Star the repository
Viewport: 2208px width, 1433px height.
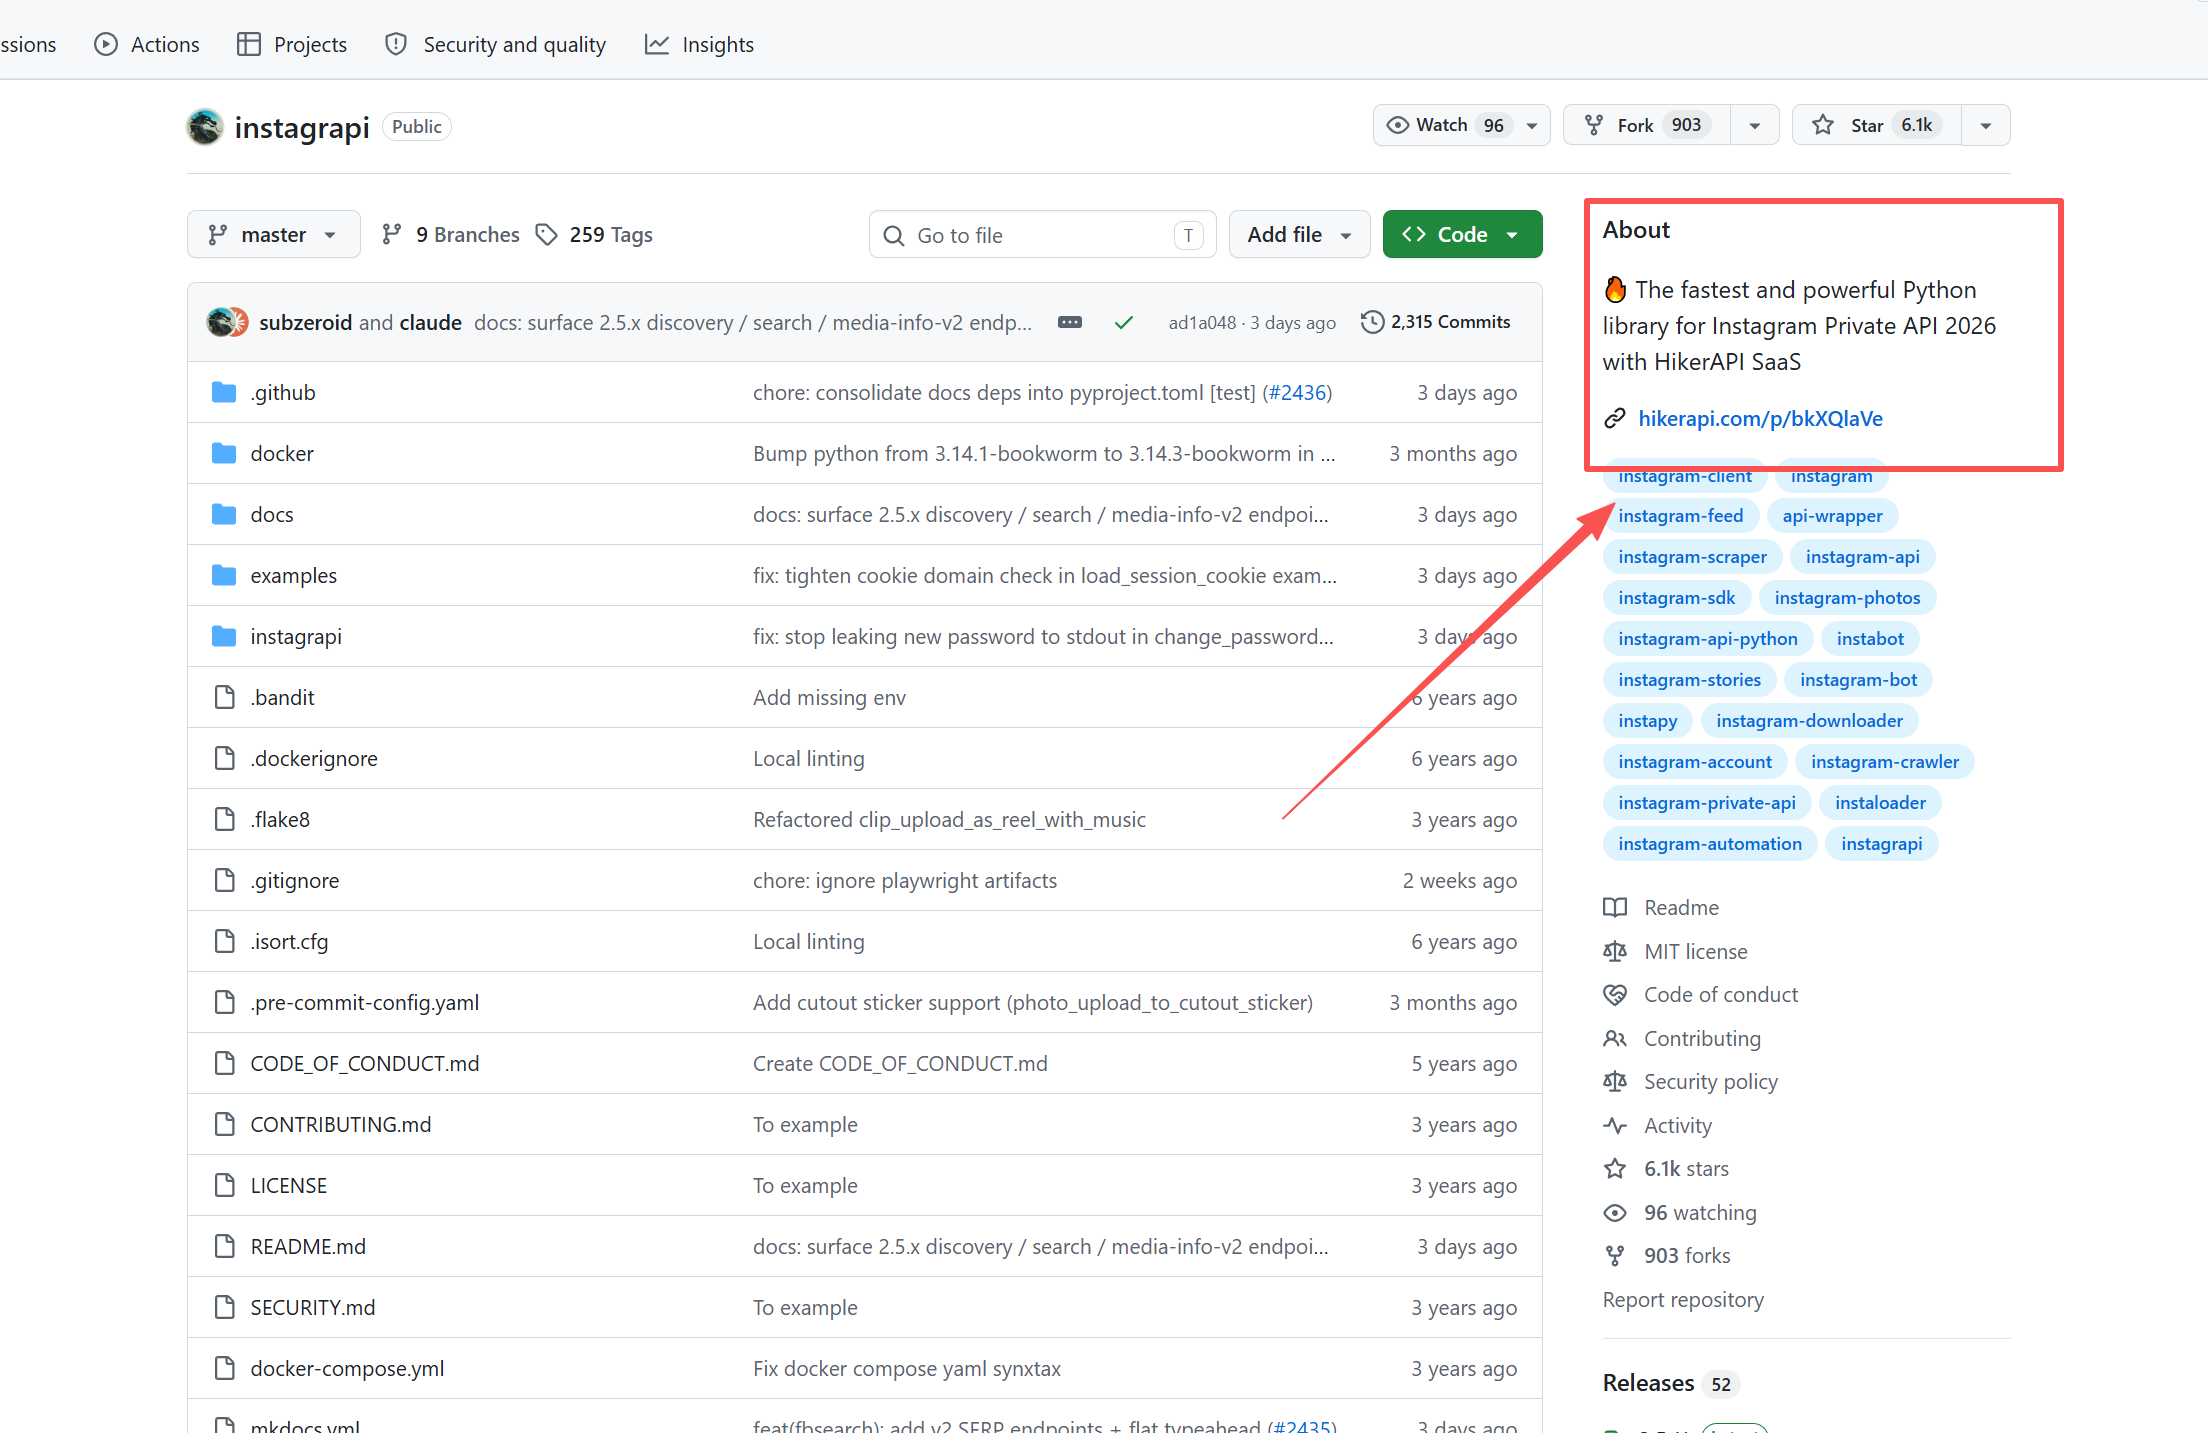[1877, 125]
